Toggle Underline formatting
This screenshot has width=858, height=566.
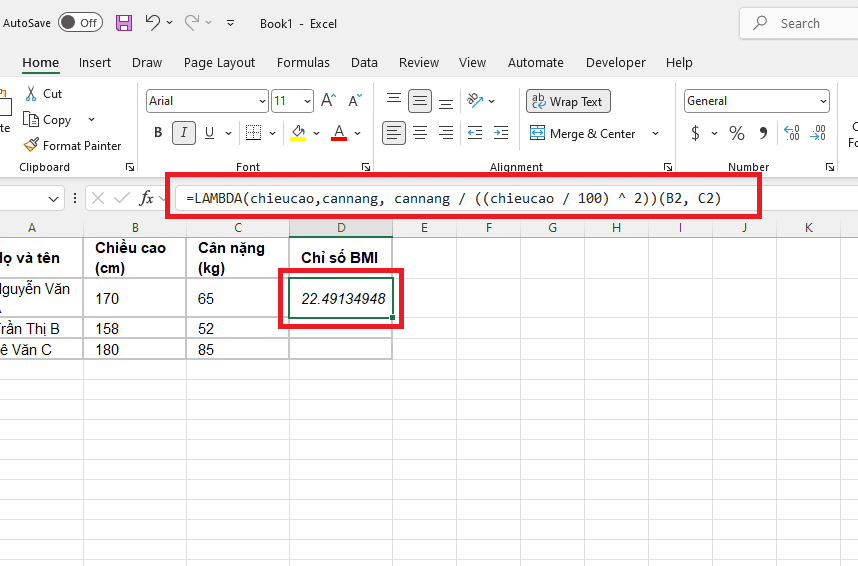coord(209,132)
